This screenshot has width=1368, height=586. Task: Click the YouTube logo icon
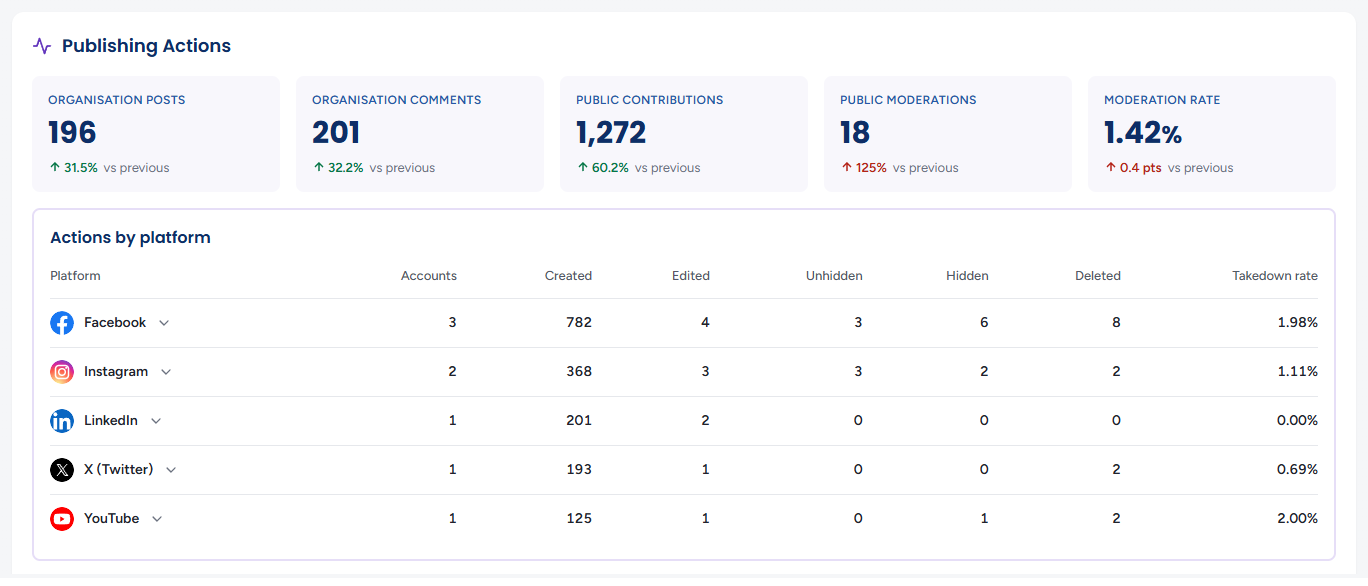(62, 519)
